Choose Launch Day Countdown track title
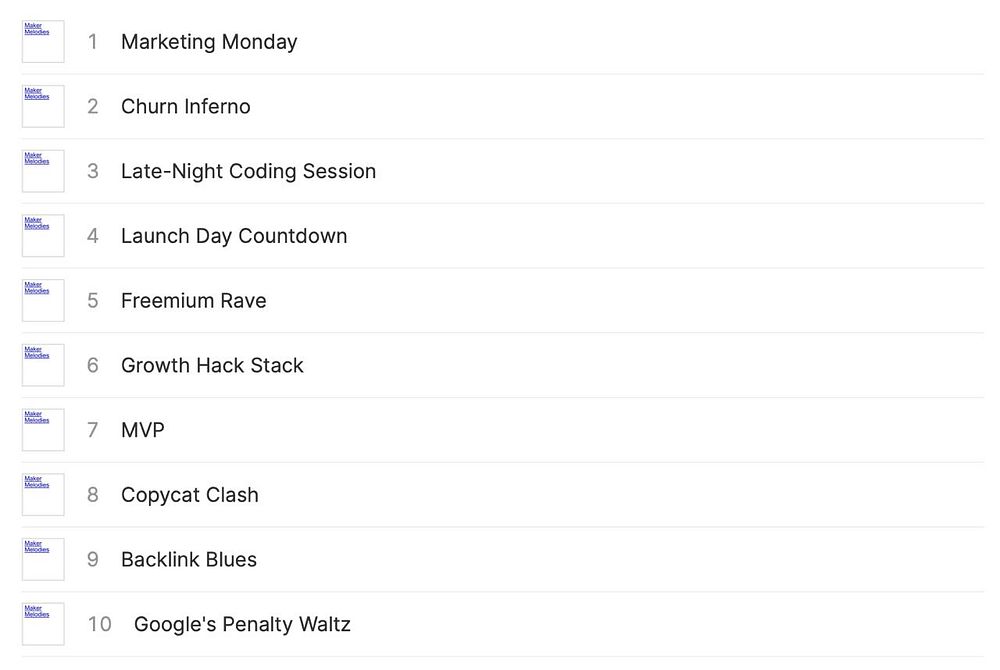Viewport: 1000px width, 670px height. point(234,236)
